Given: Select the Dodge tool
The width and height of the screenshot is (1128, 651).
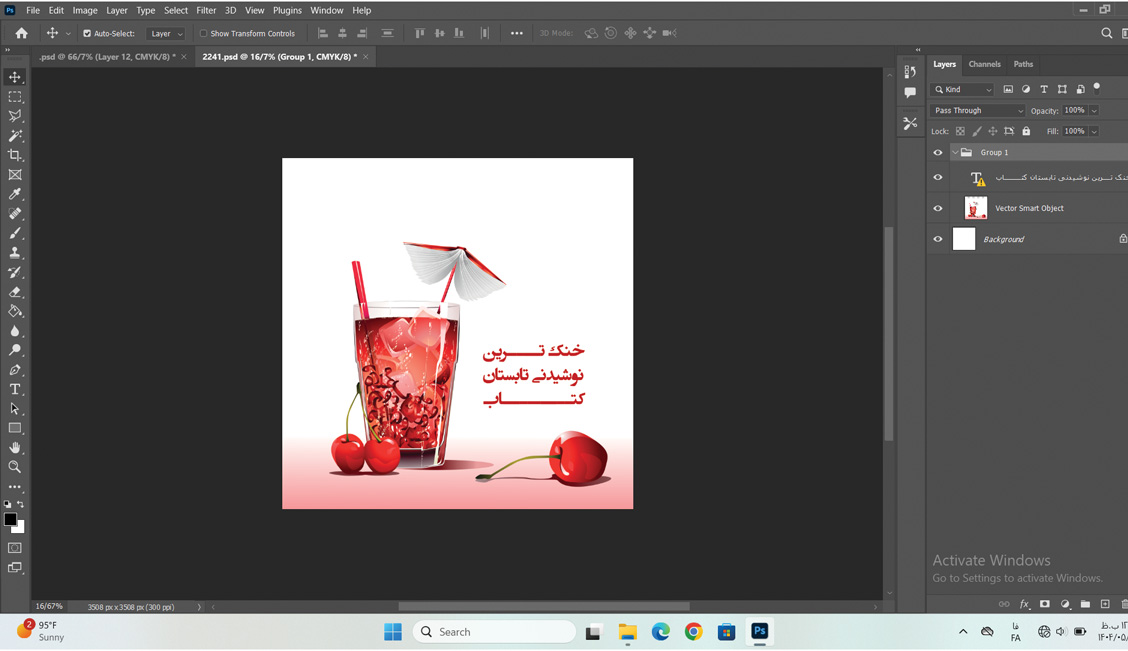Looking at the screenshot, I should pos(14,350).
